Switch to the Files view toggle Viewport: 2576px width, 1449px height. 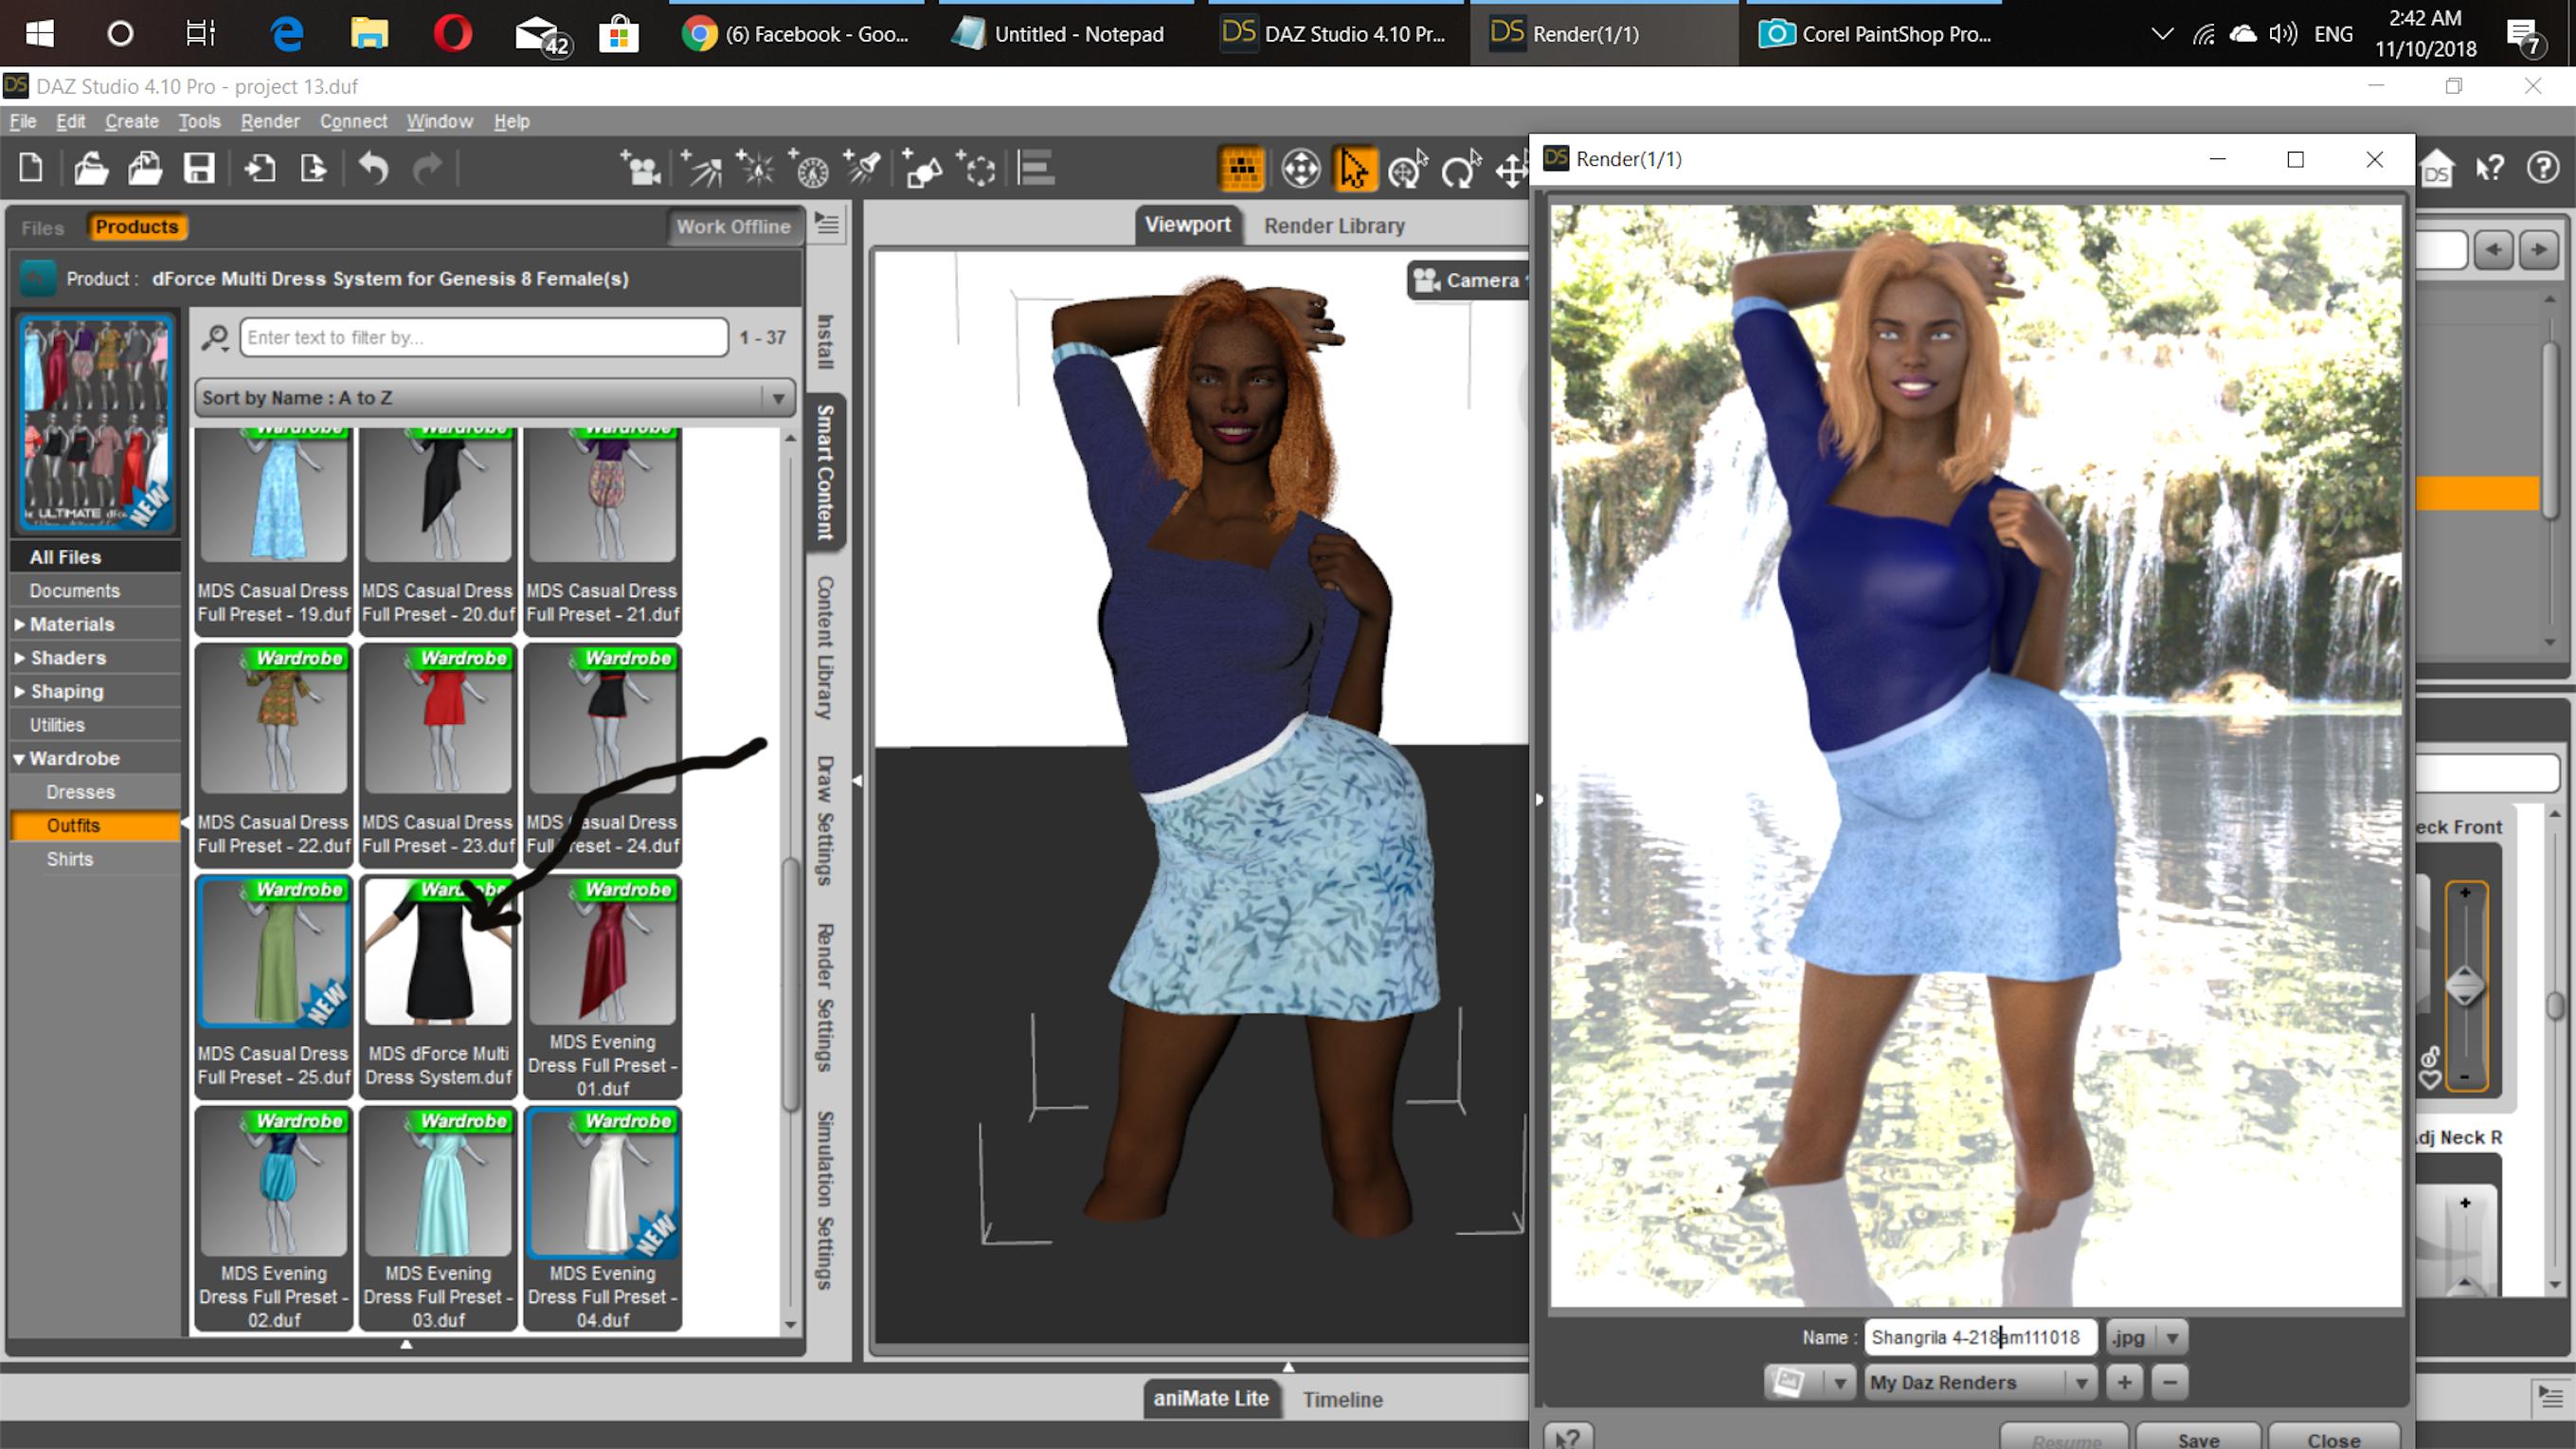click(x=42, y=228)
